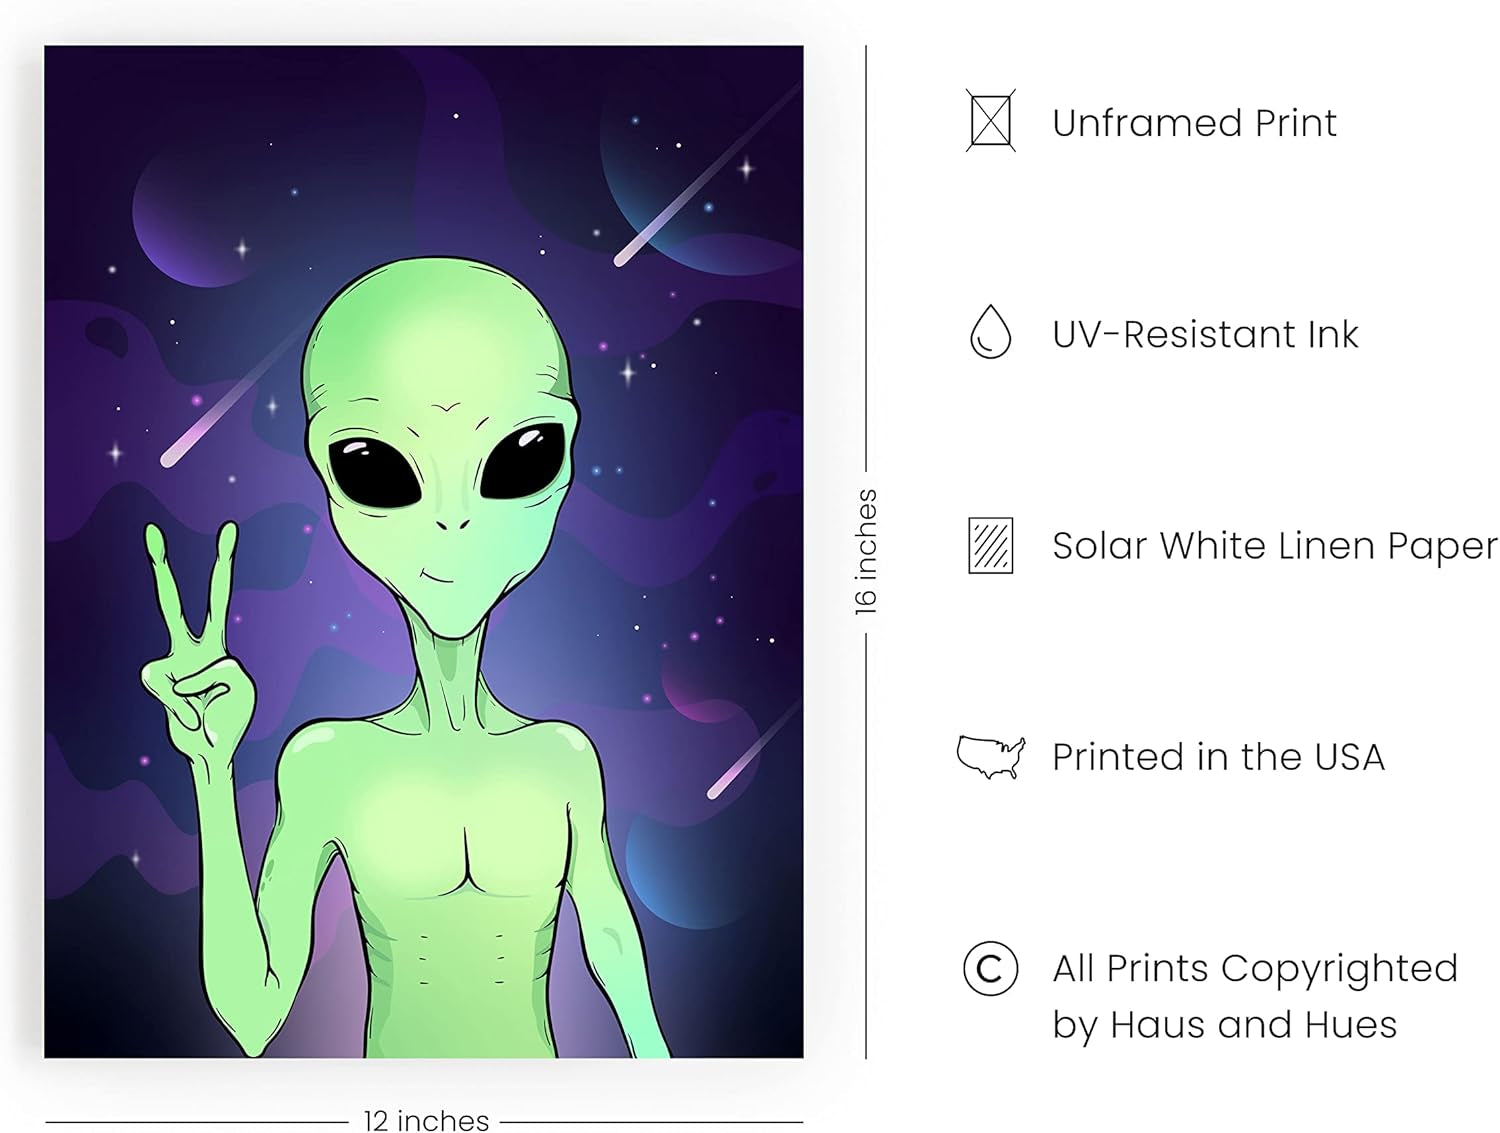Click the "Printed in the USA" text
The image size is (1500, 1133).
click(x=1218, y=757)
